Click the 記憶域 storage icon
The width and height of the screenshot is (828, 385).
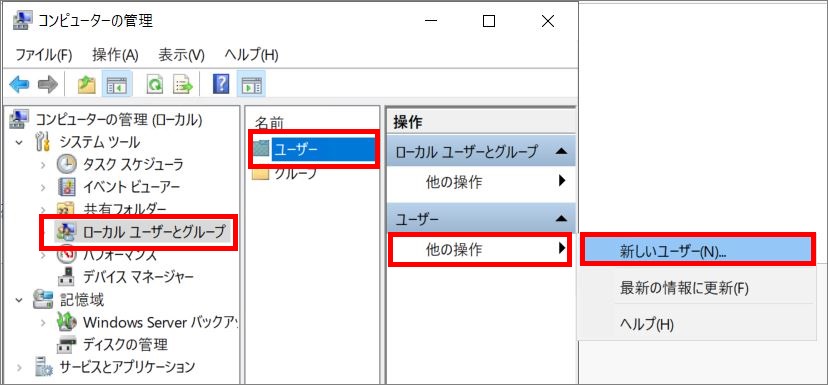(43, 299)
